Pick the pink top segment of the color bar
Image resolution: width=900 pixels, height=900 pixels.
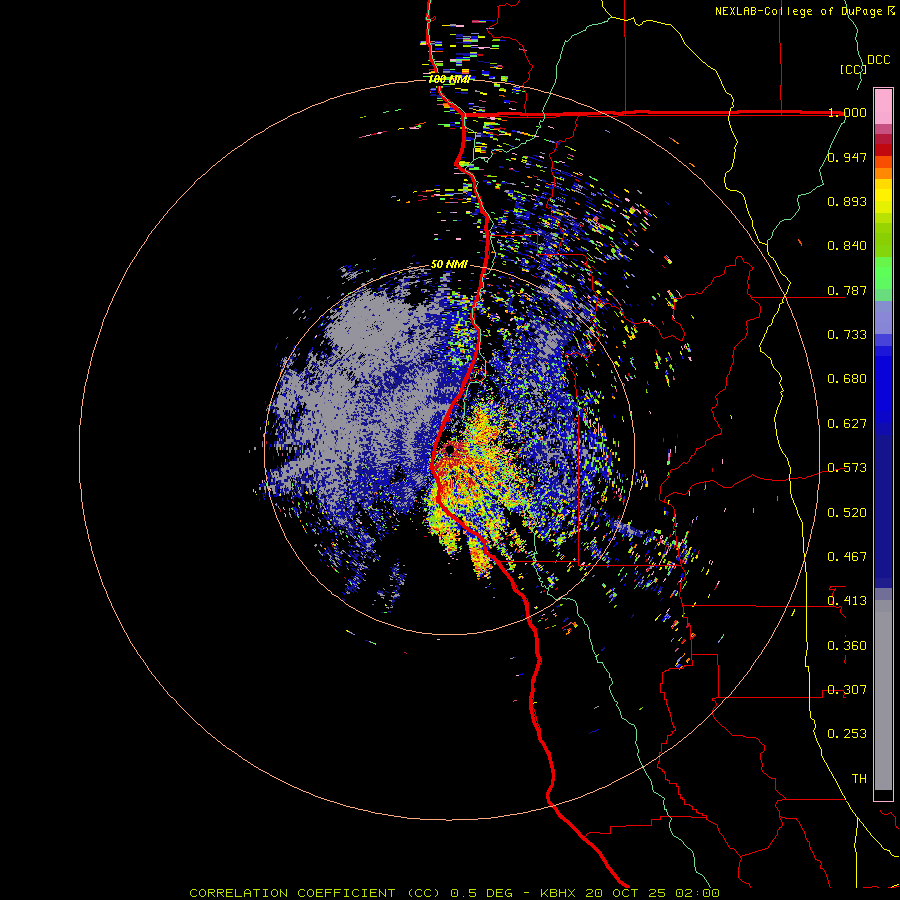pos(883,107)
